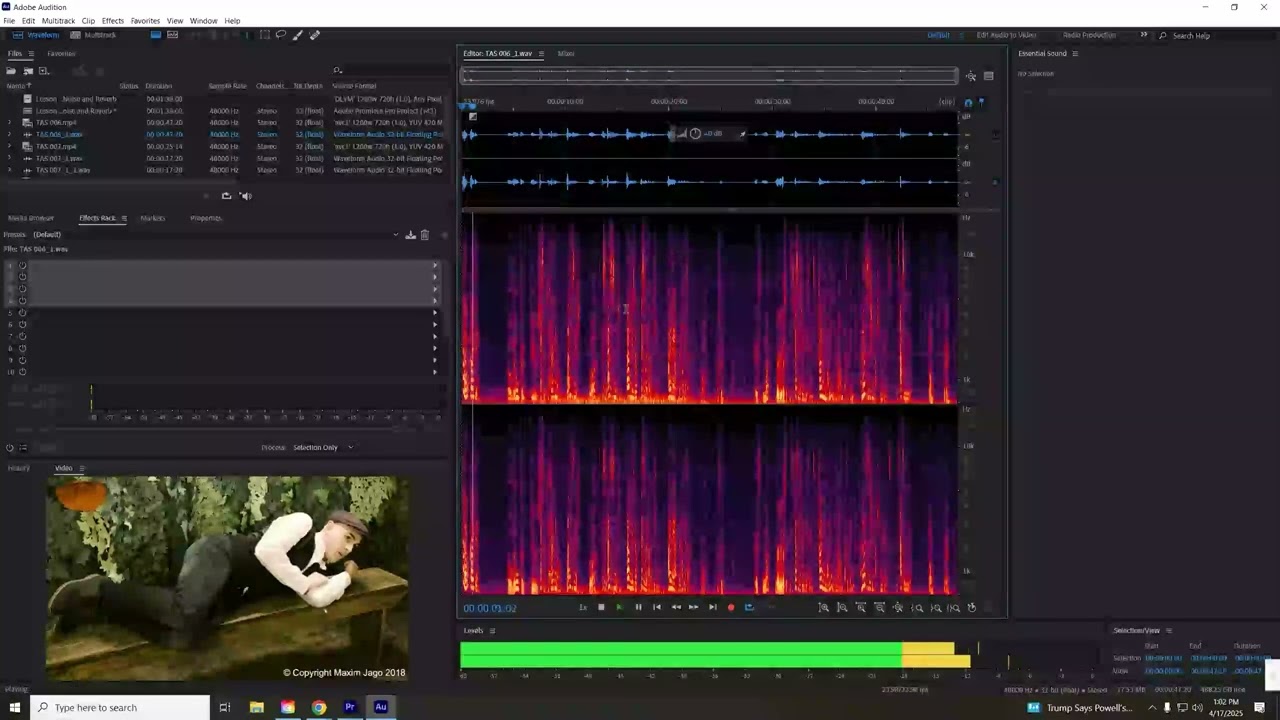Click Zoom to Selection icon
Screen dimensions: 1280x720
pos(954,607)
